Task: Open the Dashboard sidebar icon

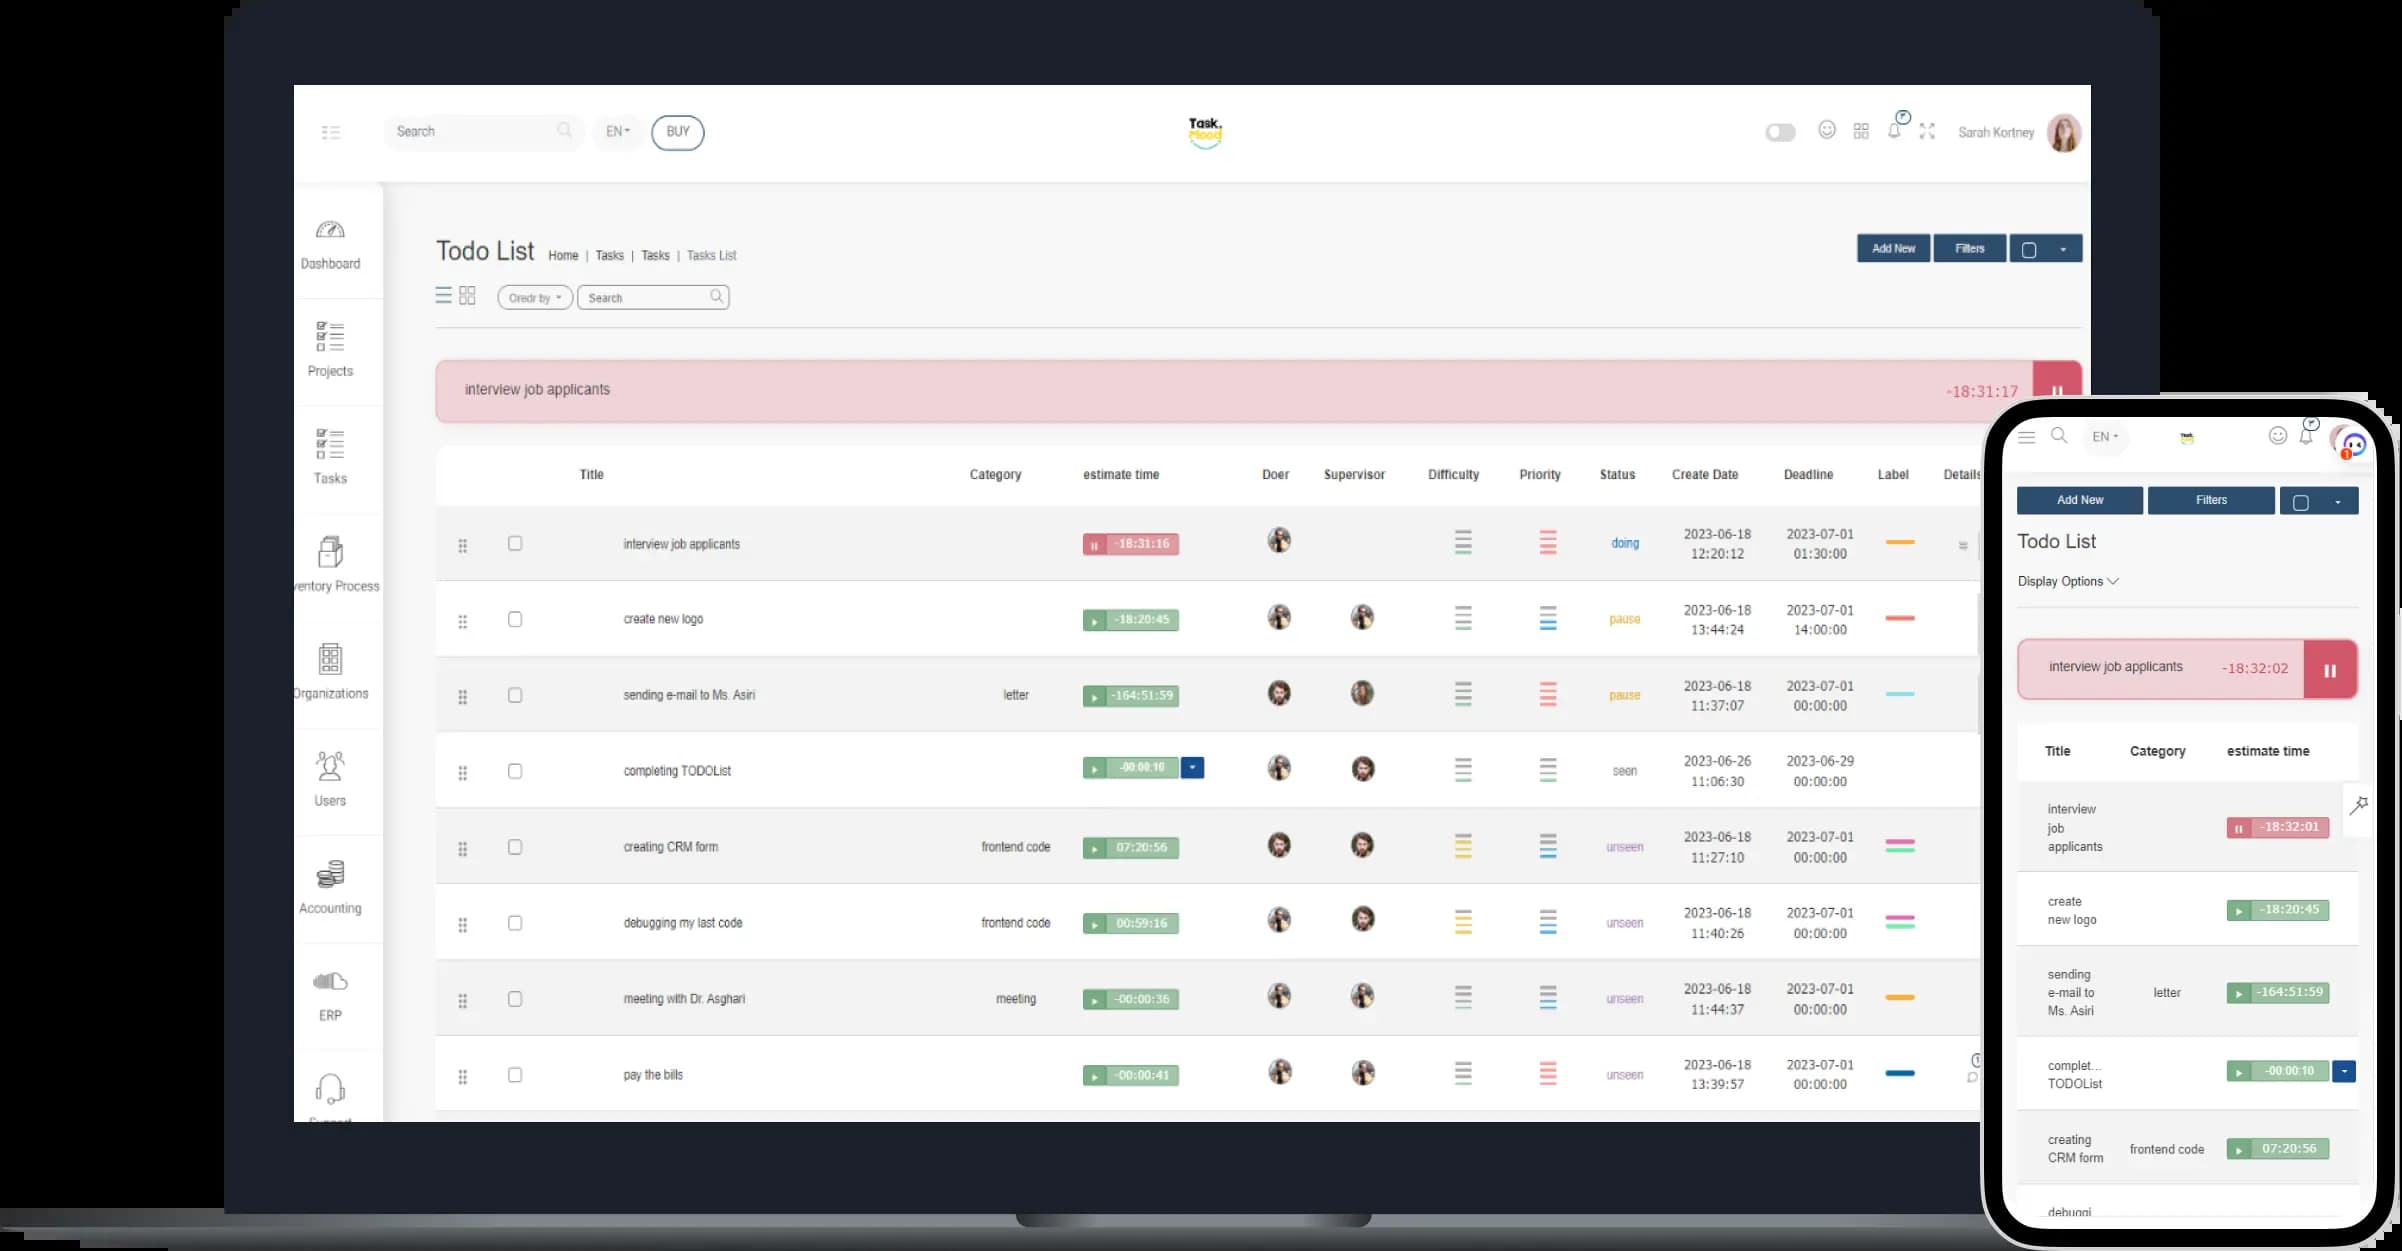Action: tap(330, 230)
